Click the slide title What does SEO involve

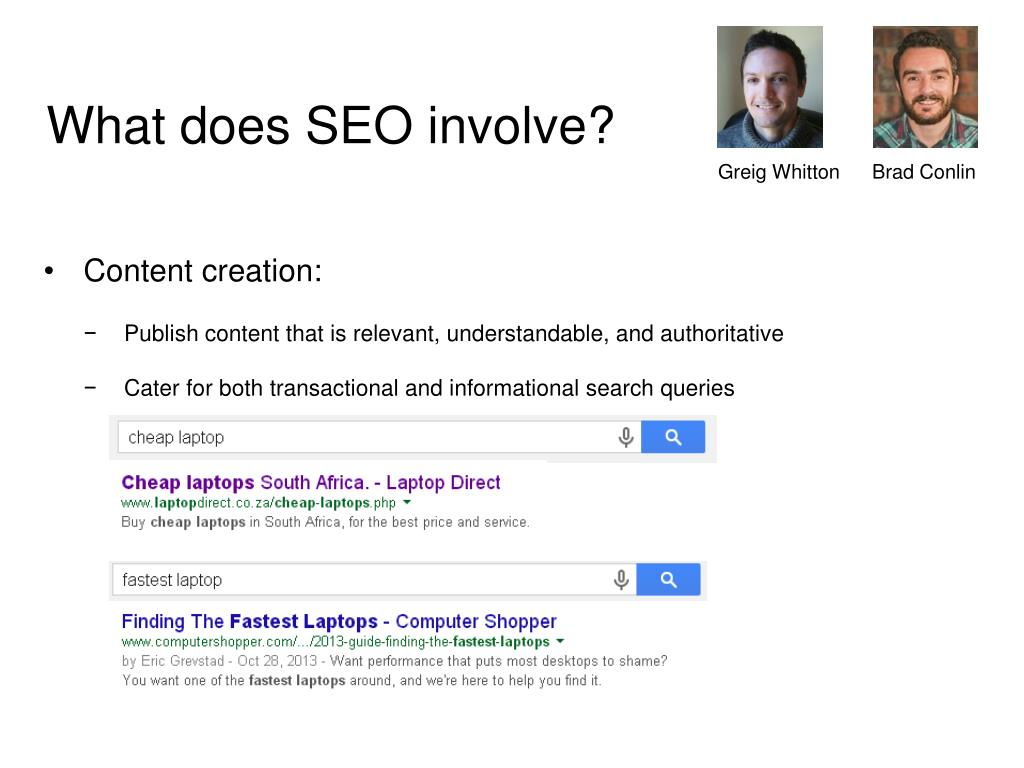(330, 125)
